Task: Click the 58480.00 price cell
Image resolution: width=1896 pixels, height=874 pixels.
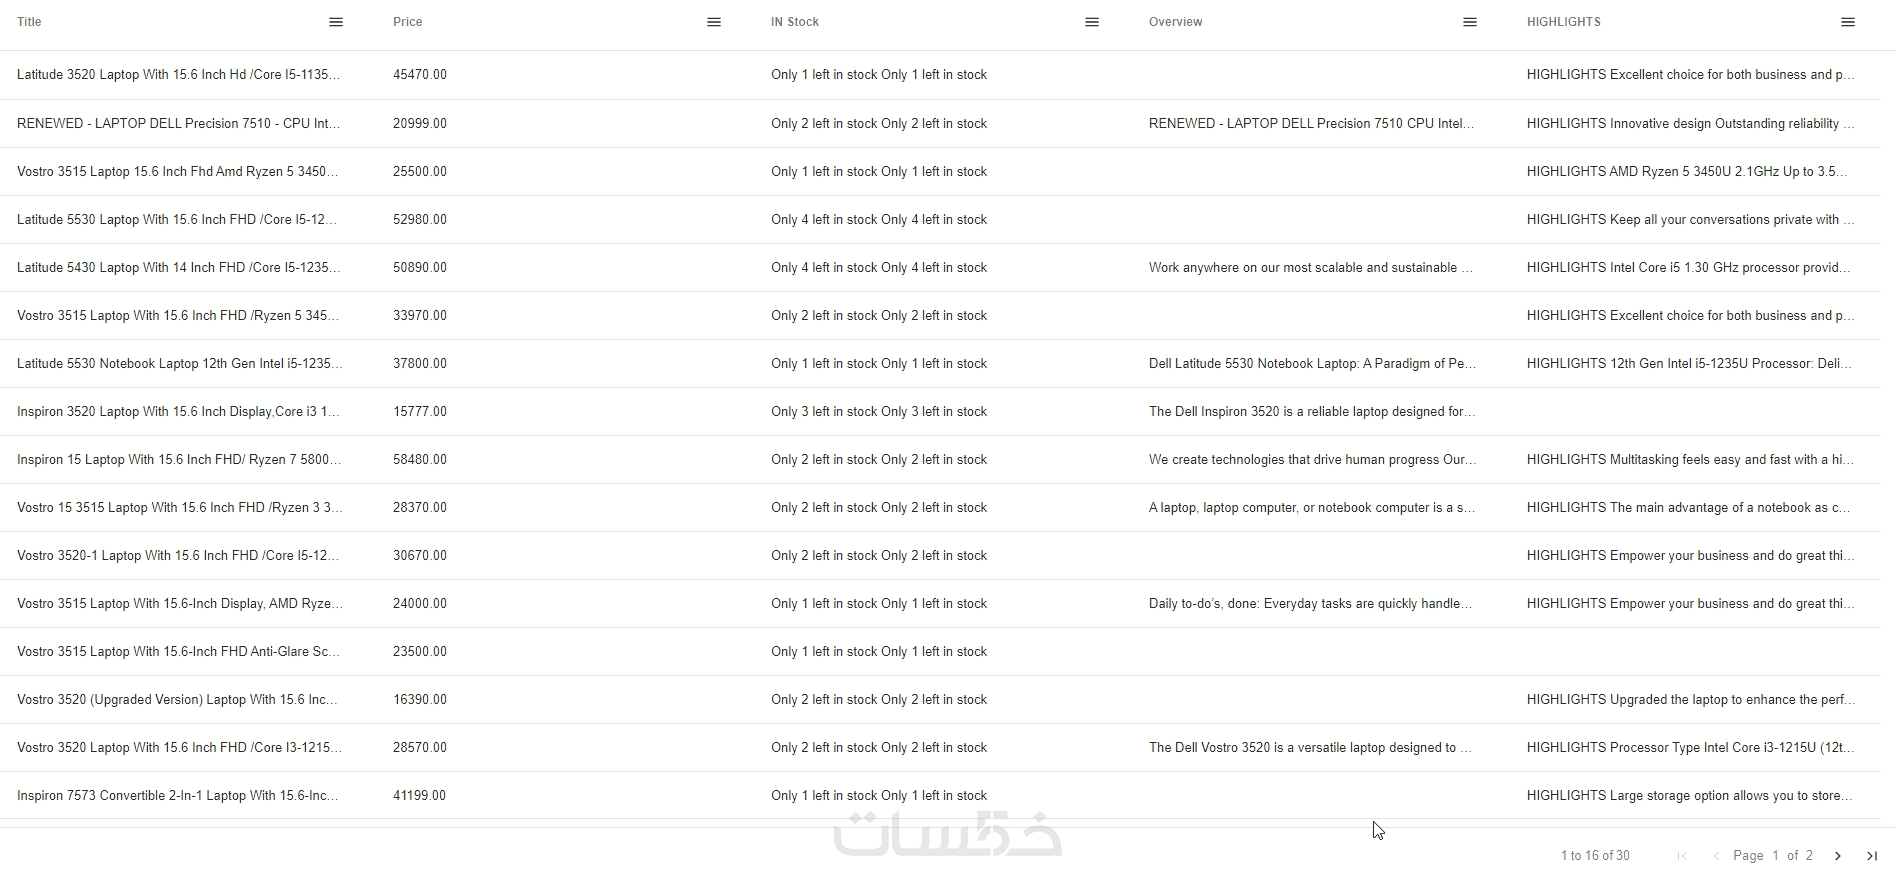Action: click(x=420, y=460)
